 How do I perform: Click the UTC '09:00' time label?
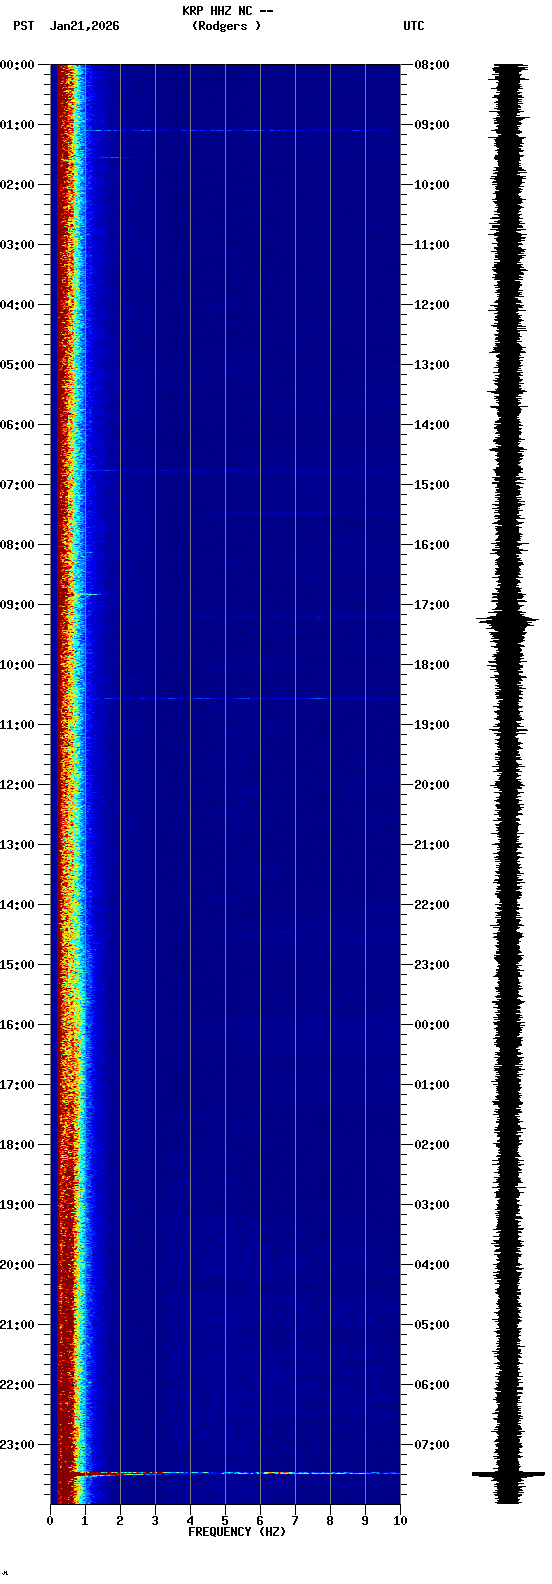[x=431, y=125]
